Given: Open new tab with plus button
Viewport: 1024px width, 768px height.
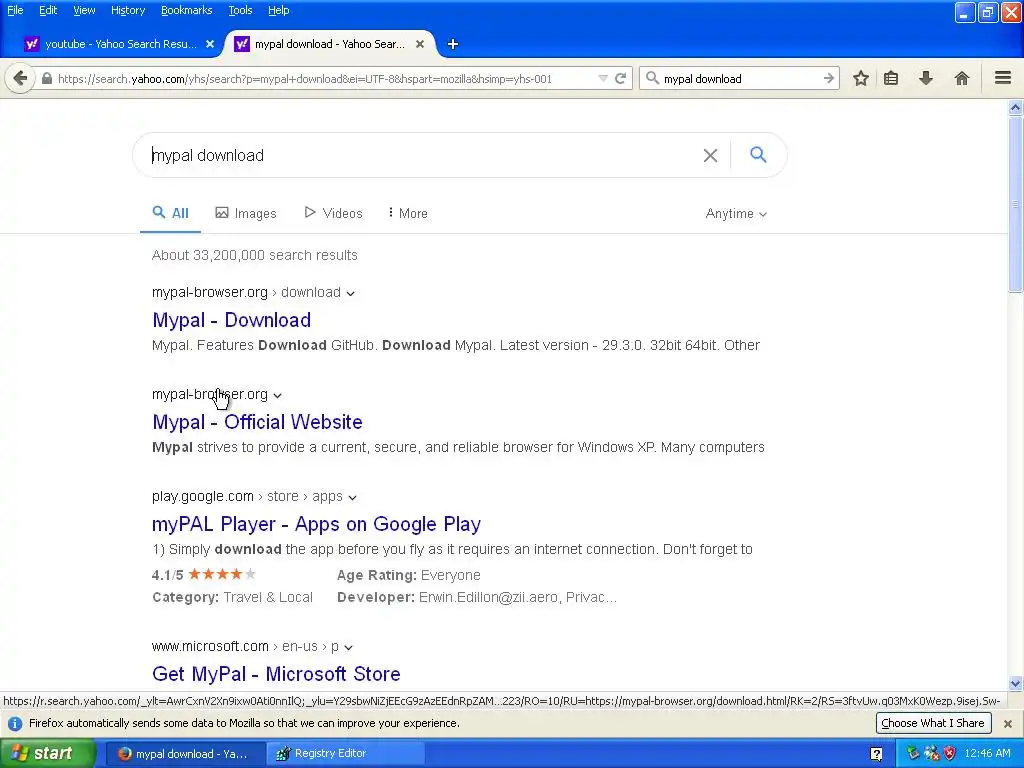Looking at the screenshot, I should (x=453, y=44).
